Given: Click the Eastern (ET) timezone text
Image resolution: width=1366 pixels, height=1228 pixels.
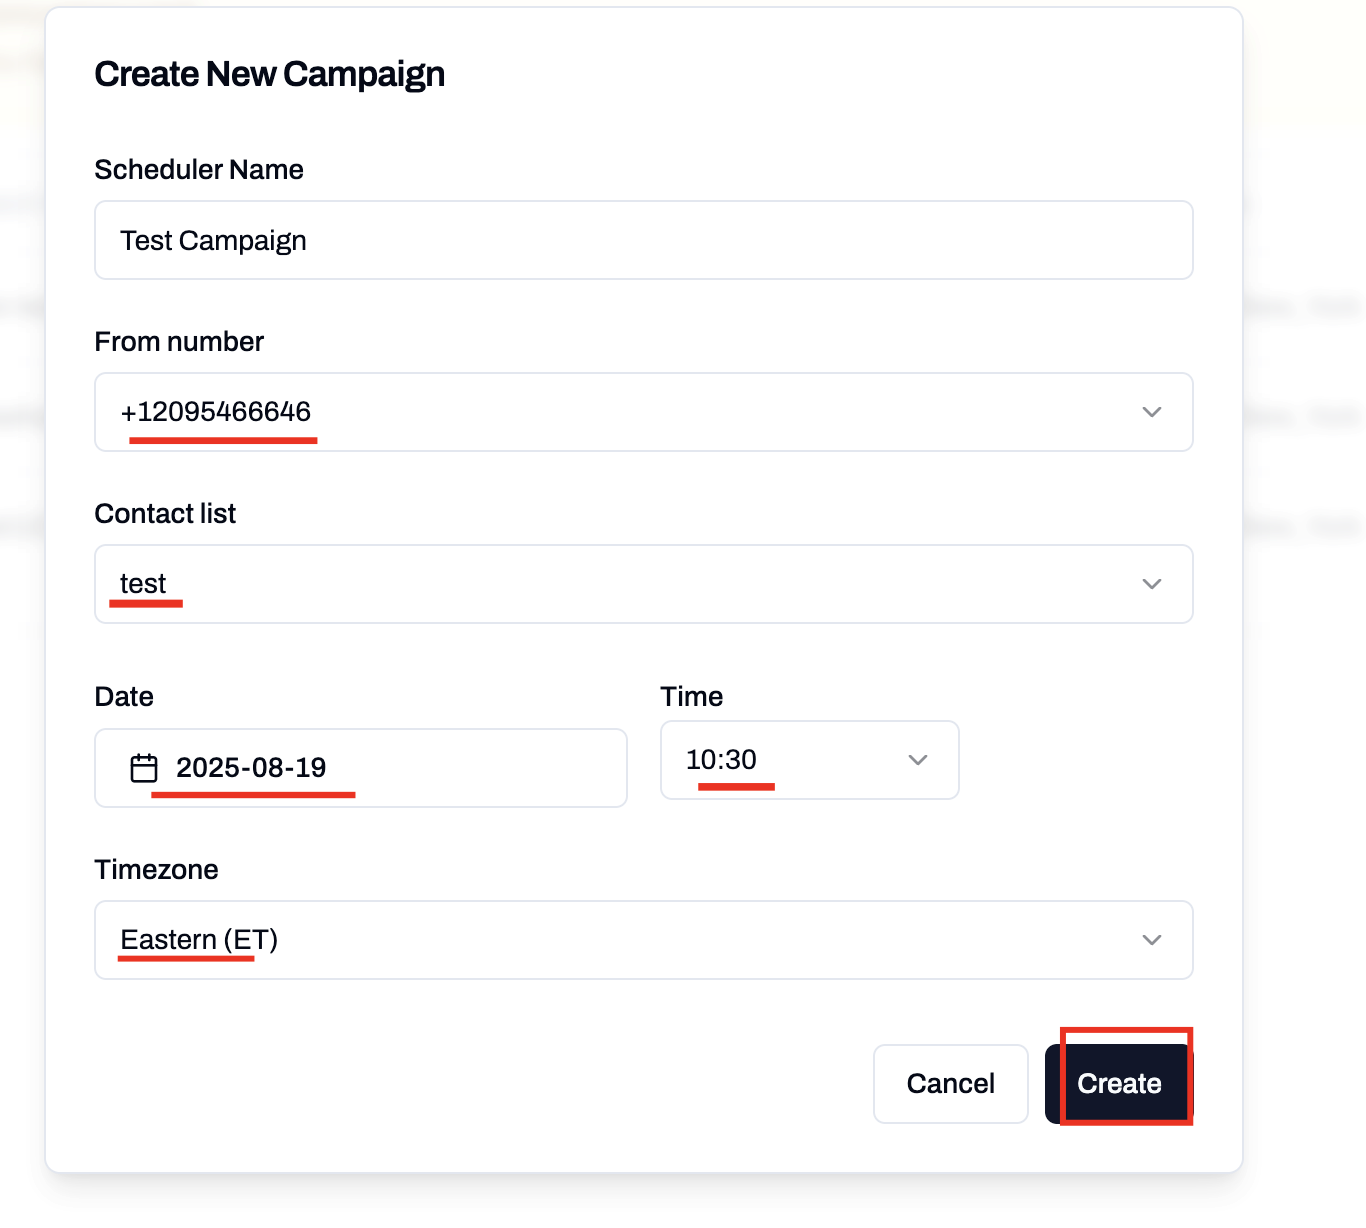Looking at the screenshot, I should pos(198,940).
